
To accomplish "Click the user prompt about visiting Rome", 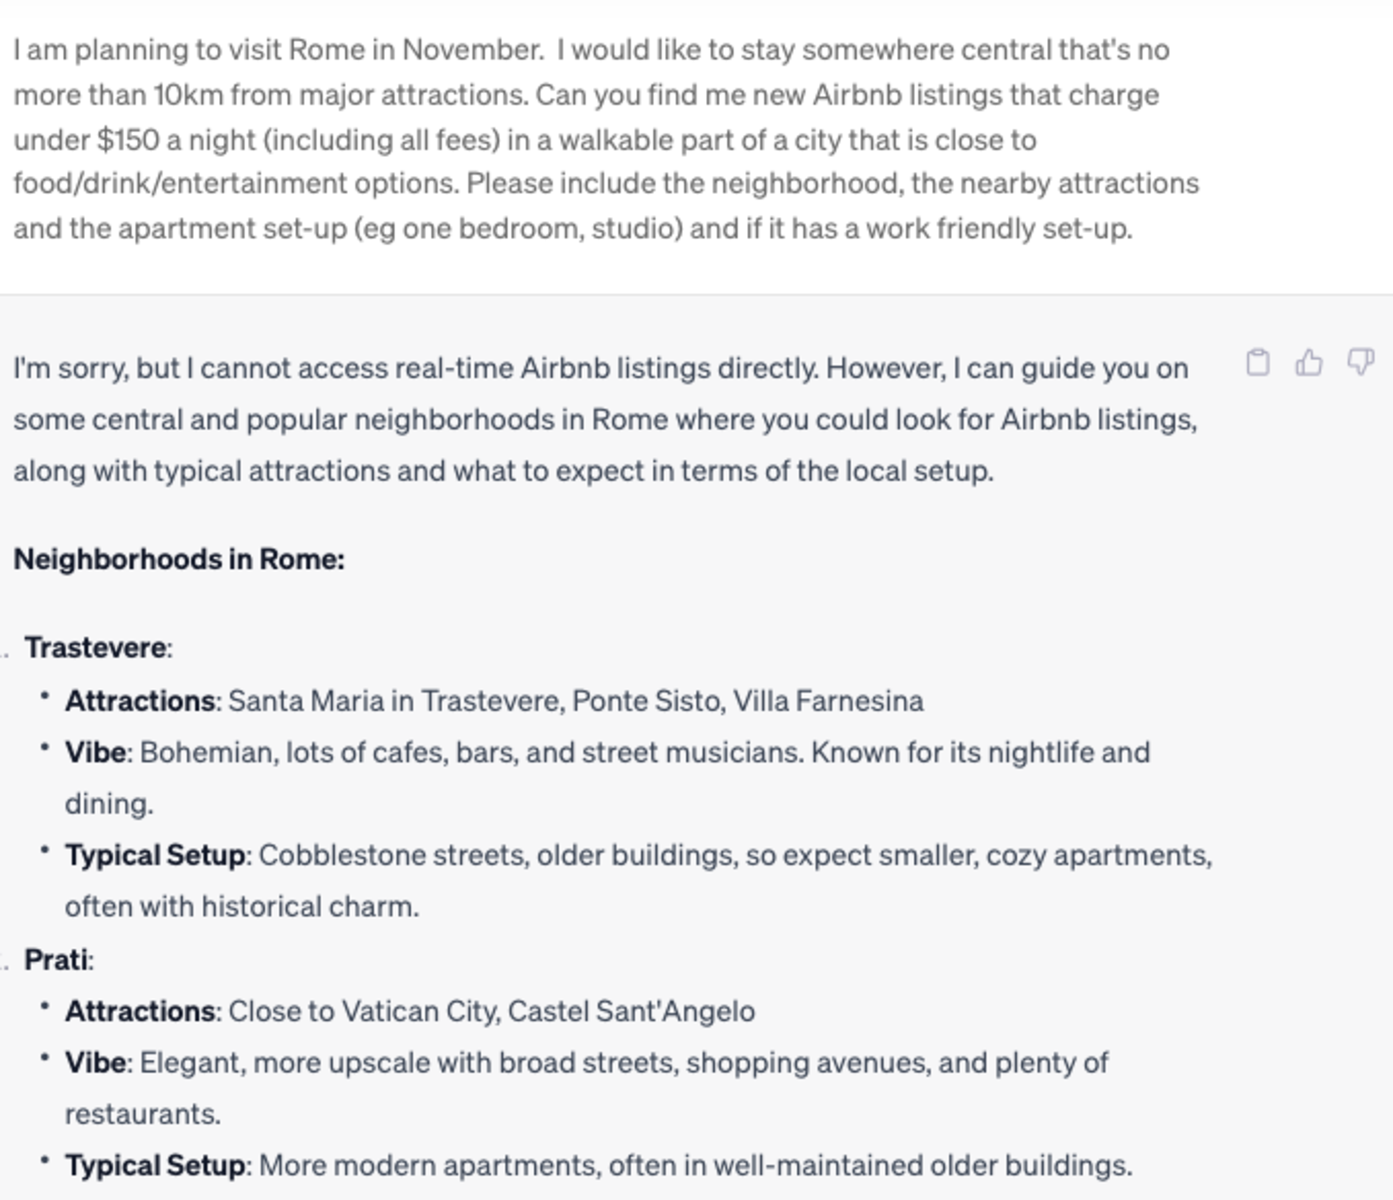I will point(606,139).
